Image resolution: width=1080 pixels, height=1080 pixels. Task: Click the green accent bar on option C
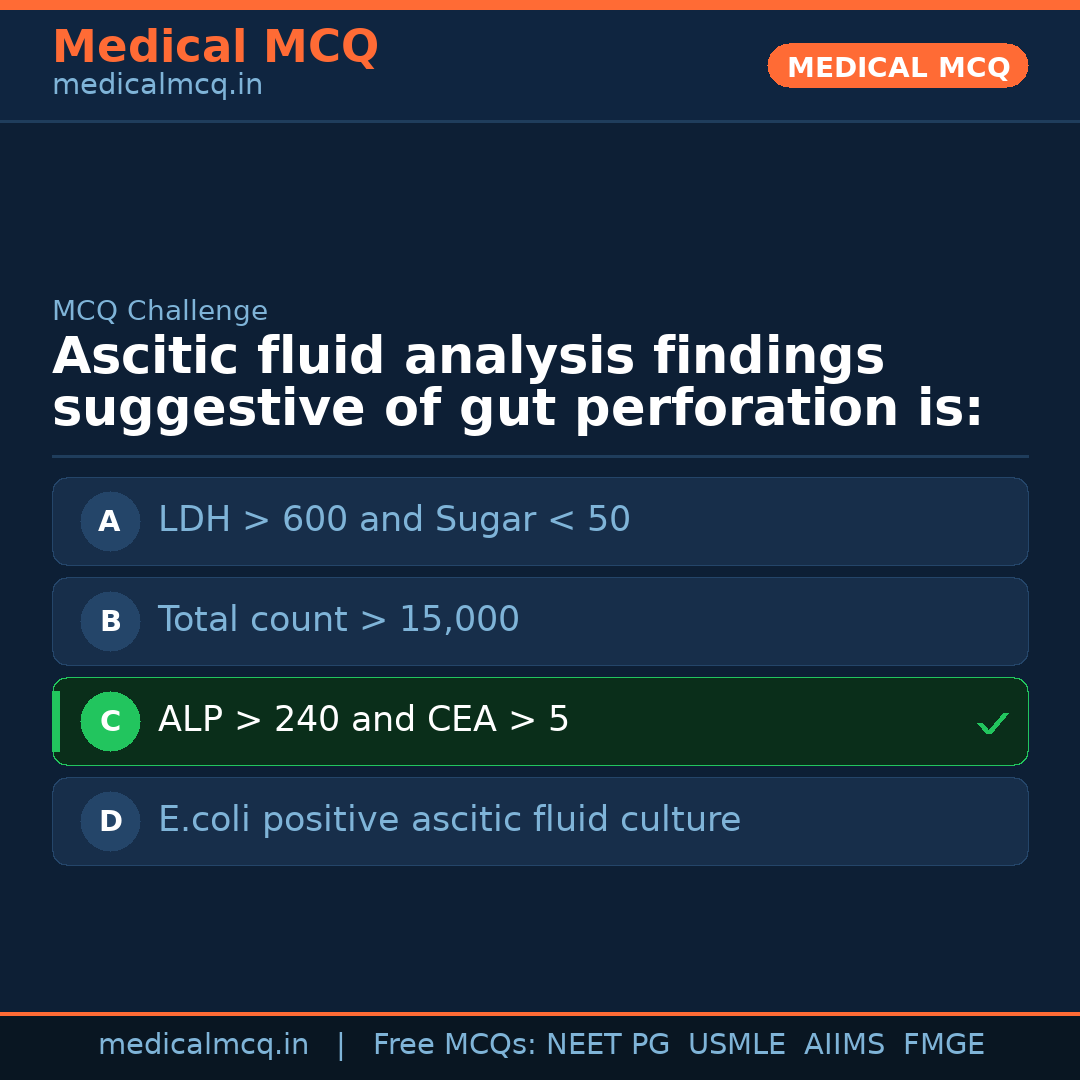pos(56,721)
